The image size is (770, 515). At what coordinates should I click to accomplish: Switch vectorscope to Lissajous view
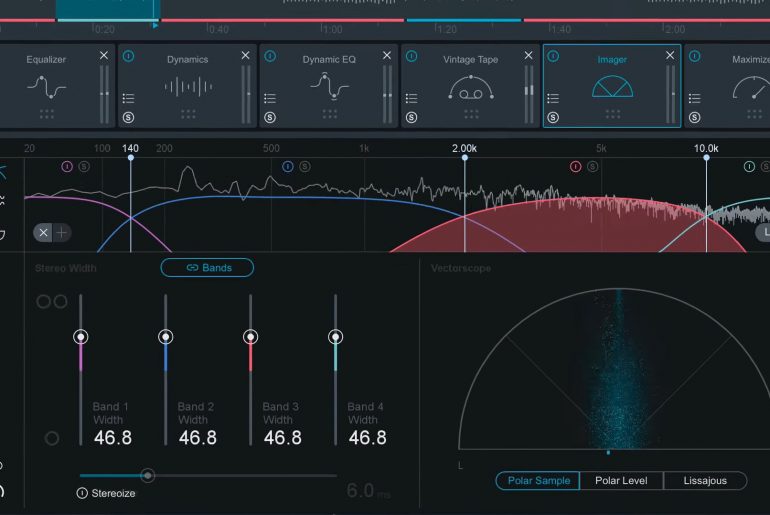[x=704, y=481]
